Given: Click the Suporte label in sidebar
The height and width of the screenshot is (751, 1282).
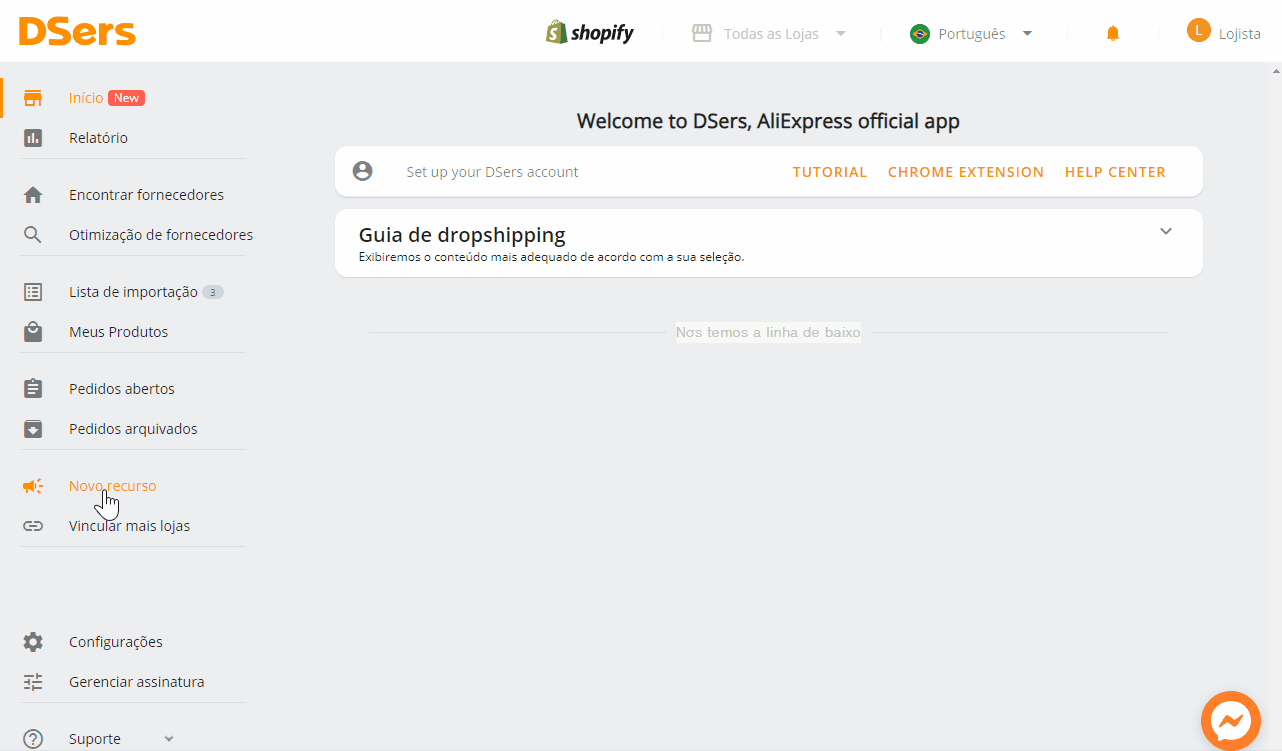Looking at the screenshot, I should (95, 739).
